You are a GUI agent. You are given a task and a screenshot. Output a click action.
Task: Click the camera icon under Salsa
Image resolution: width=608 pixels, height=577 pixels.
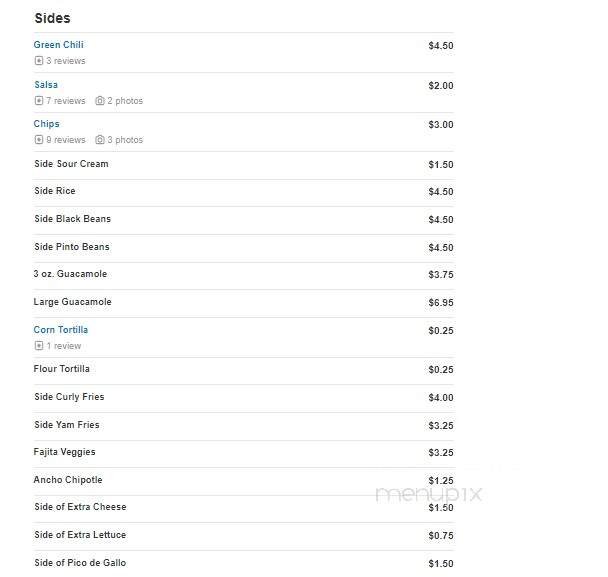(100, 101)
